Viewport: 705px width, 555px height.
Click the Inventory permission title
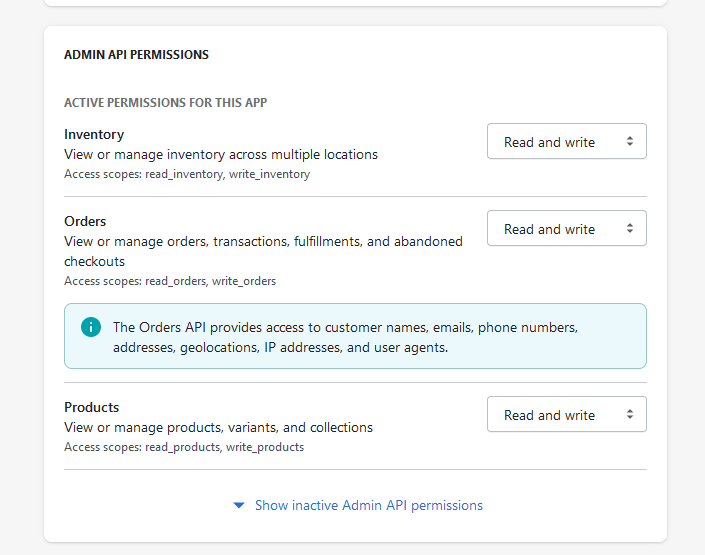pos(94,134)
